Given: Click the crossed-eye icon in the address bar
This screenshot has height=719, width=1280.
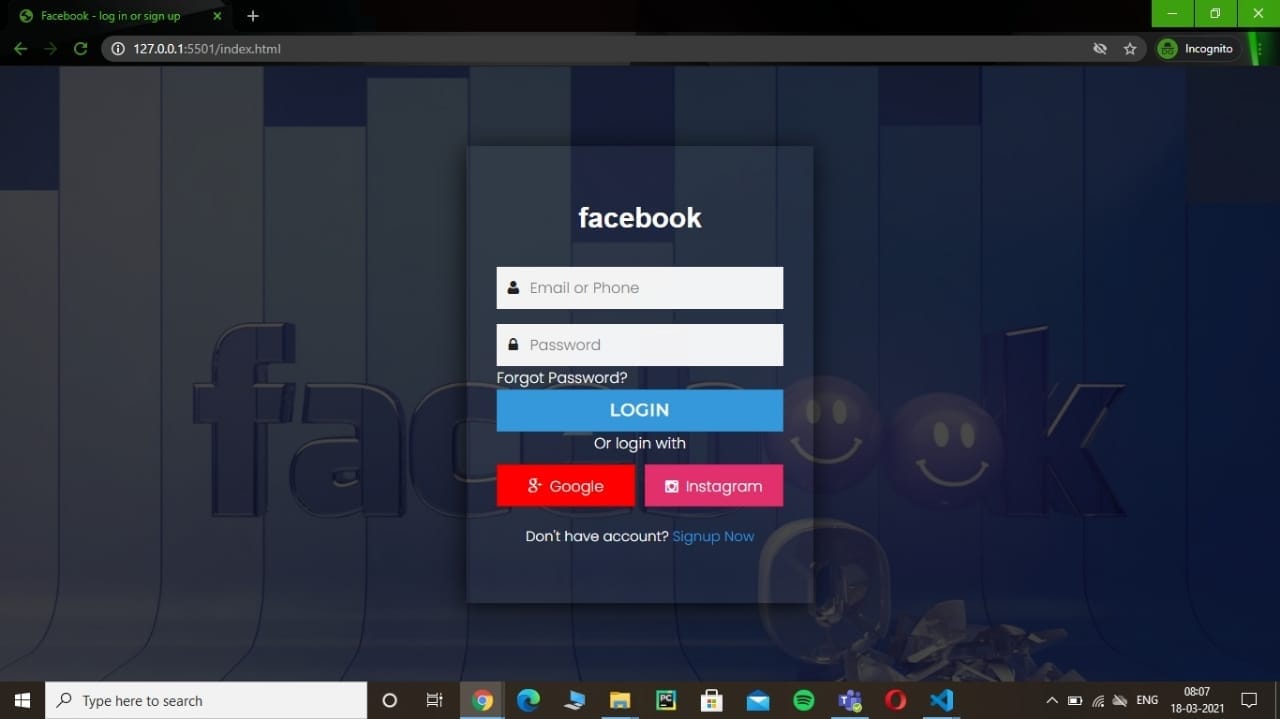Looking at the screenshot, I should (1100, 48).
